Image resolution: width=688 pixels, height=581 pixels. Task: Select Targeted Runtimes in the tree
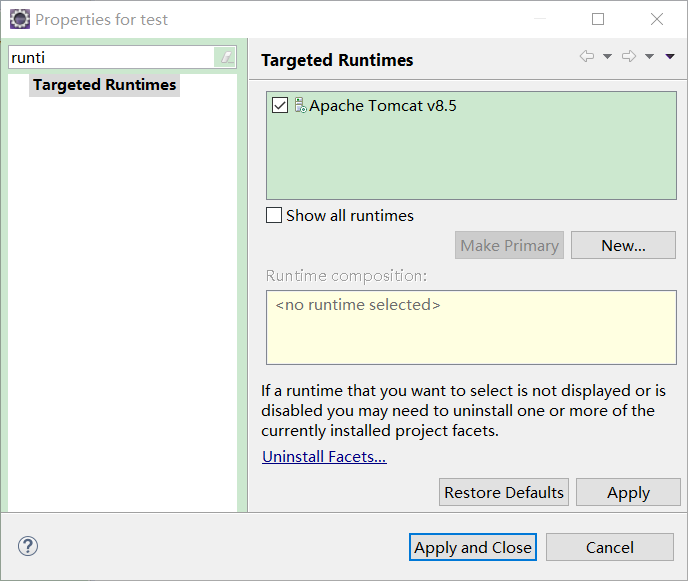(104, 85)
